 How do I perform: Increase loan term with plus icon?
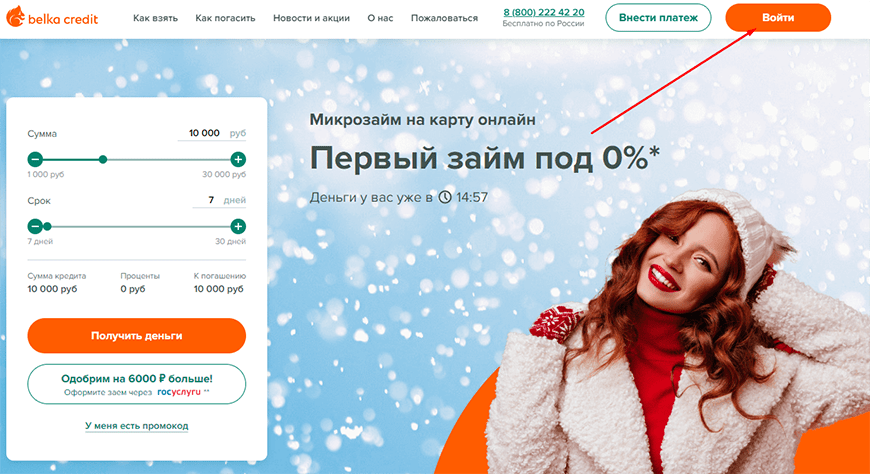238,226
